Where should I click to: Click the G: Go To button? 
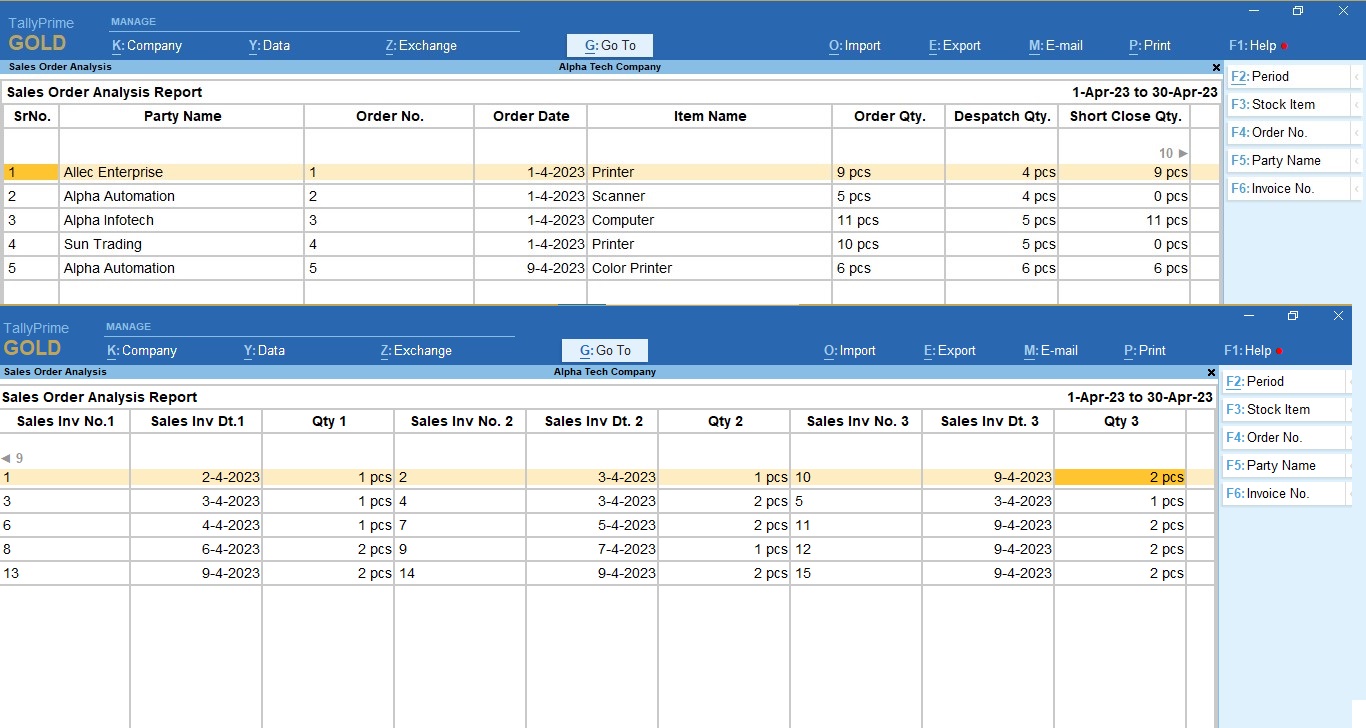[609, 45]
